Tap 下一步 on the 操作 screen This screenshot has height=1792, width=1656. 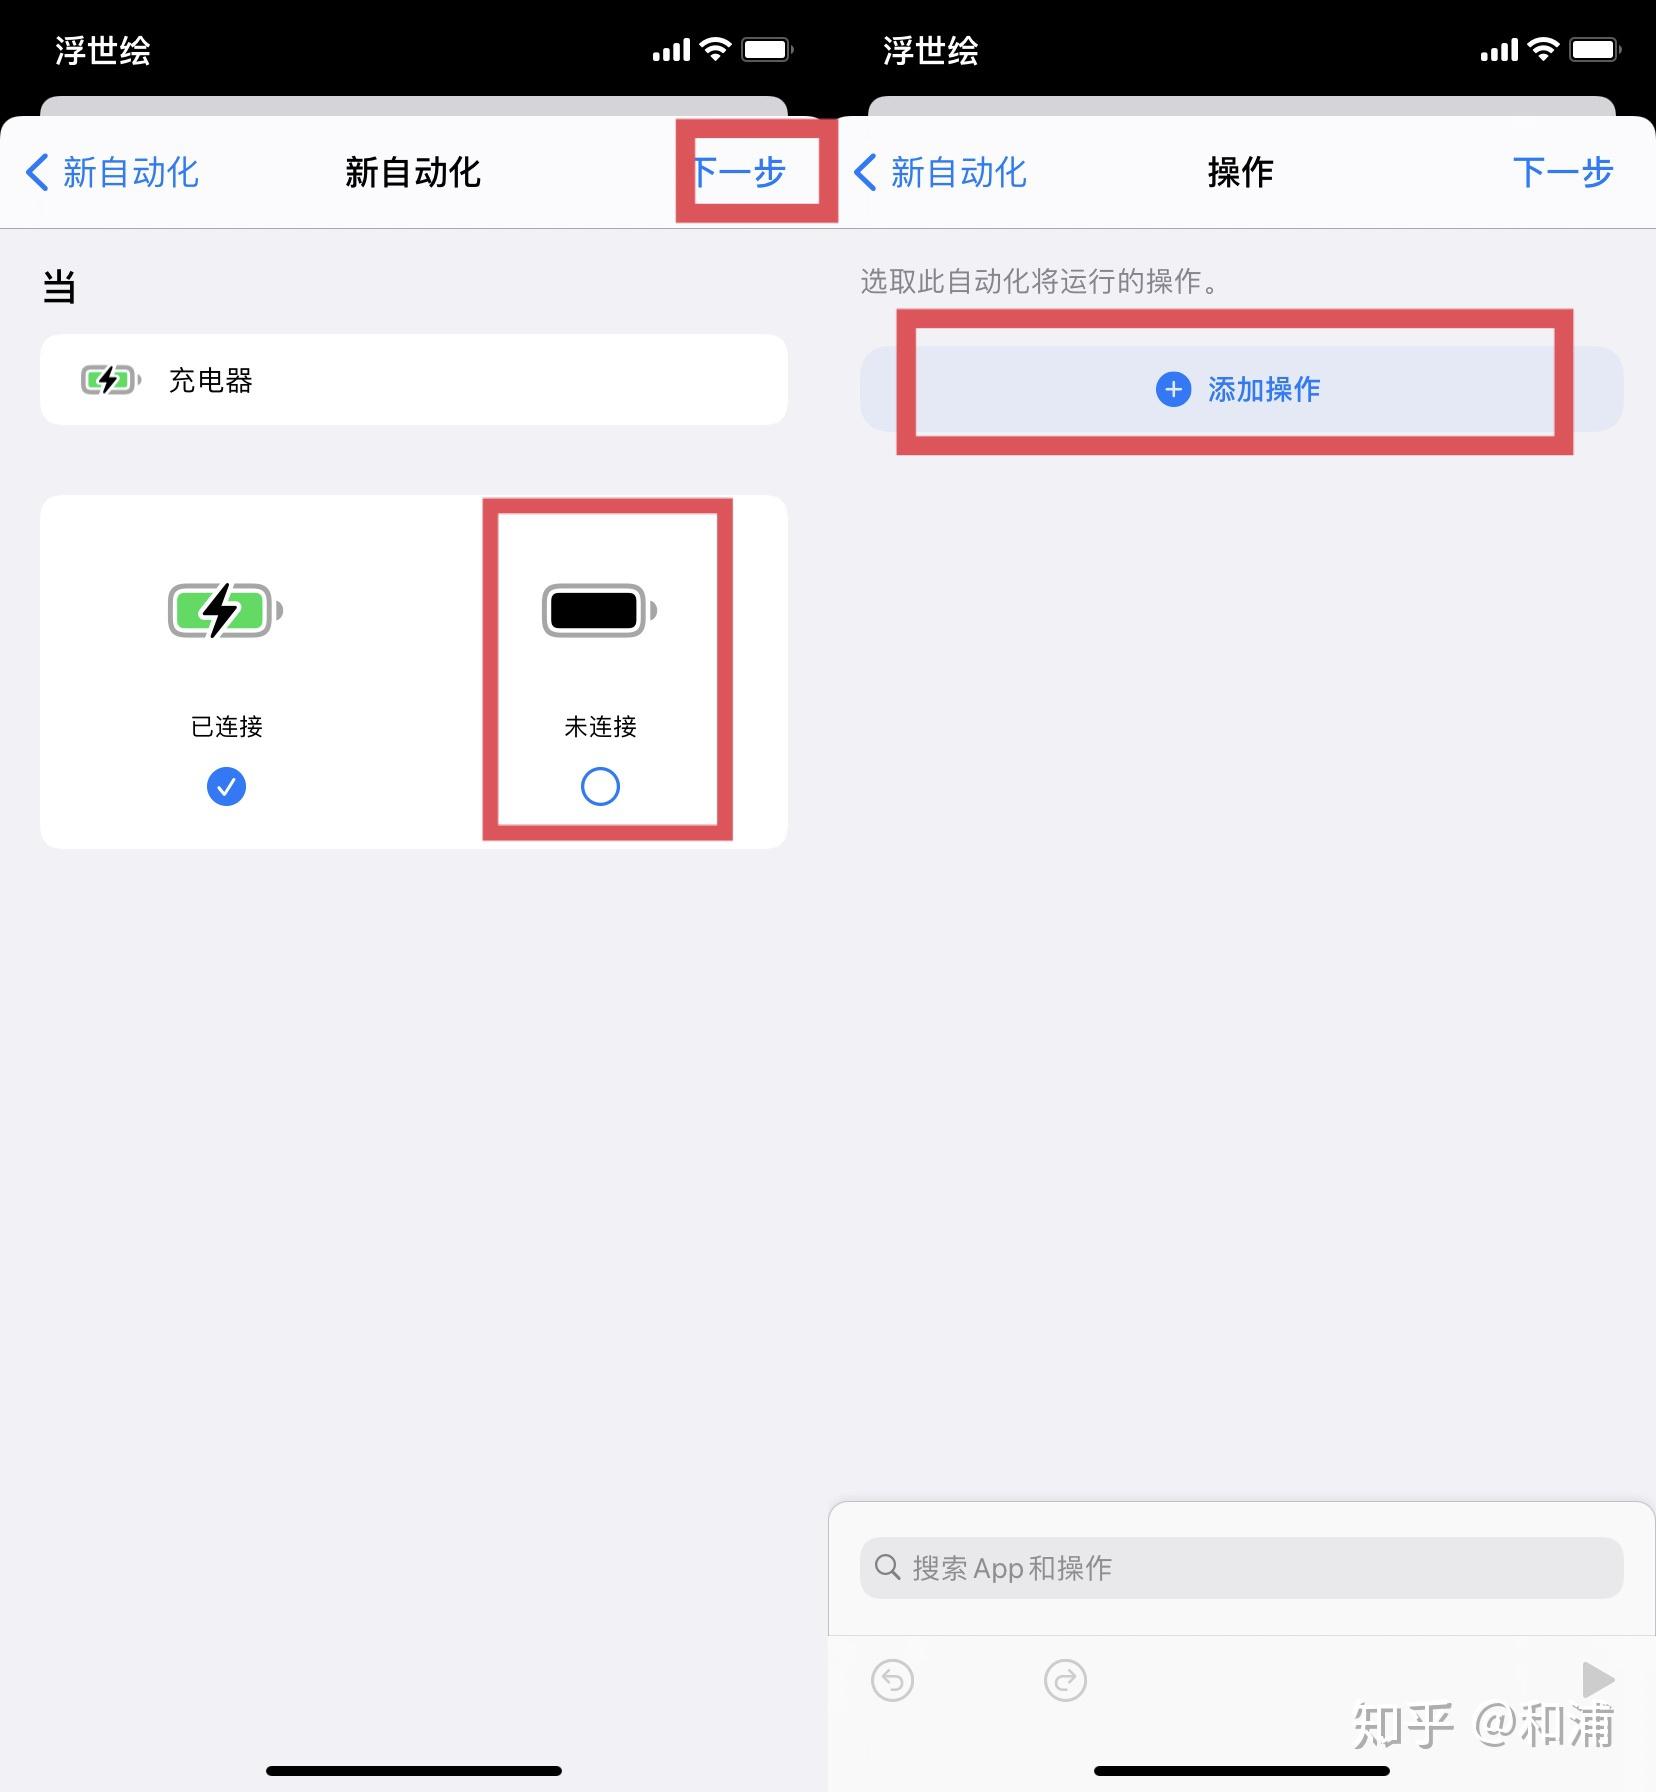point(1563,172)
